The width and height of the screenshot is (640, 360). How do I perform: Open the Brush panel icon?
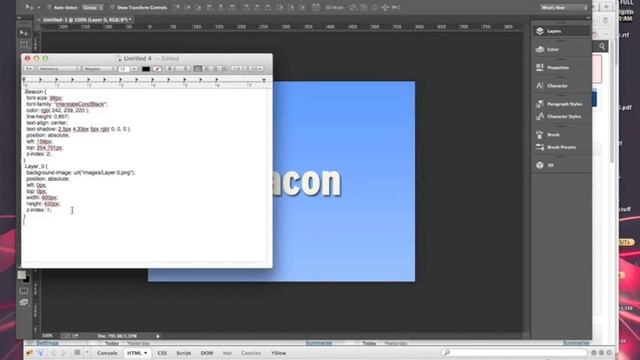pyautogui.click(x=540, y=135)
